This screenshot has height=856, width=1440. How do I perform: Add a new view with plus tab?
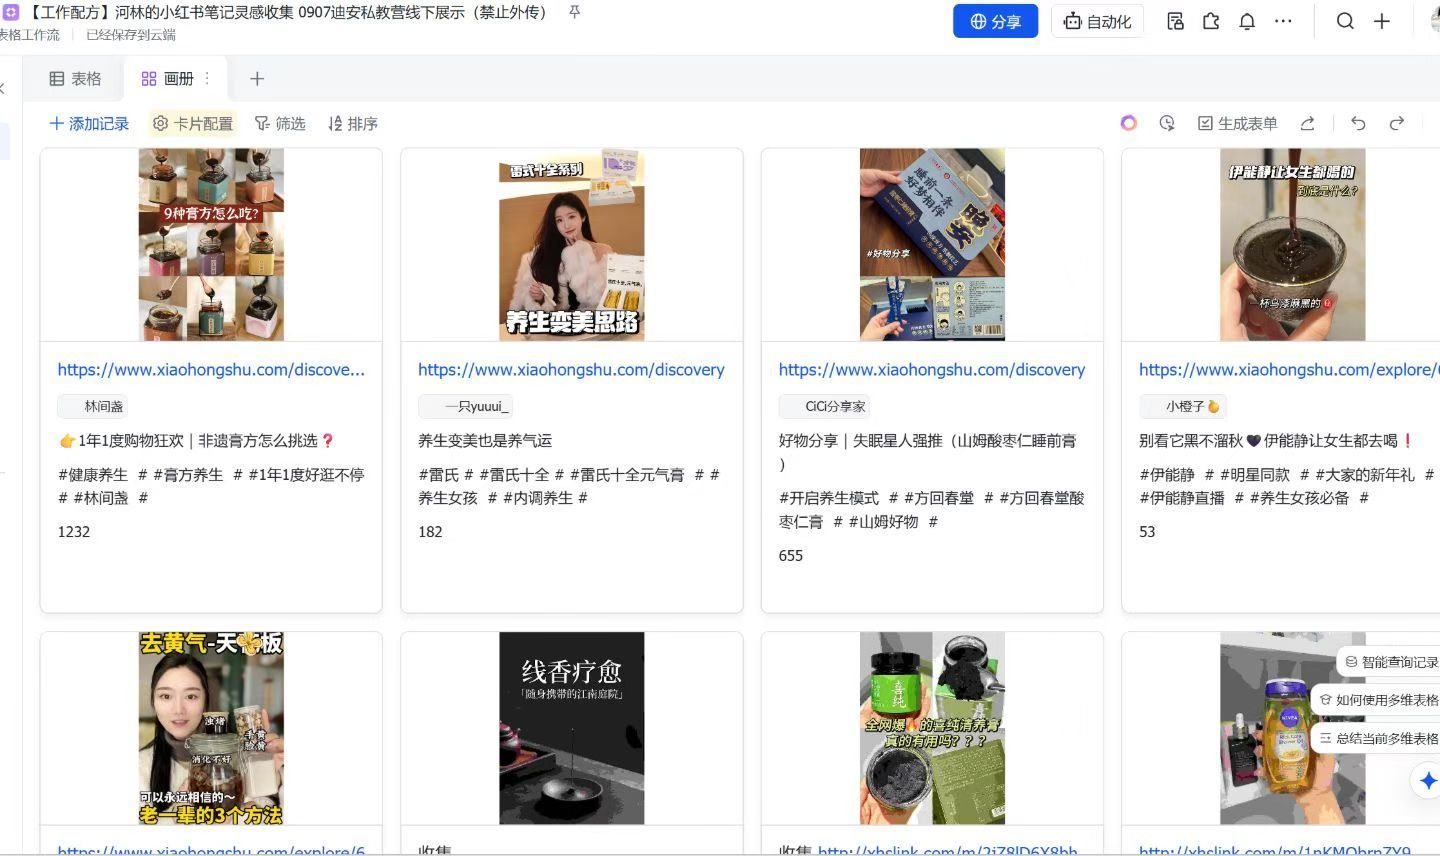click(x=257, y=78)
